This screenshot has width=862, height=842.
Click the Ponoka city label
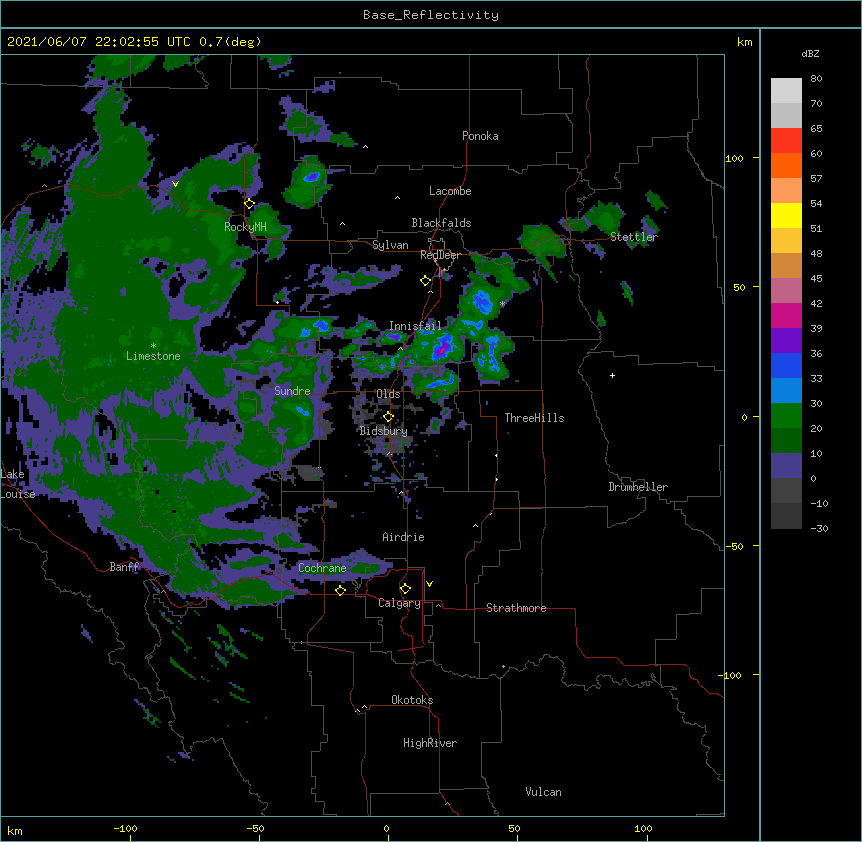coord(480,136)
